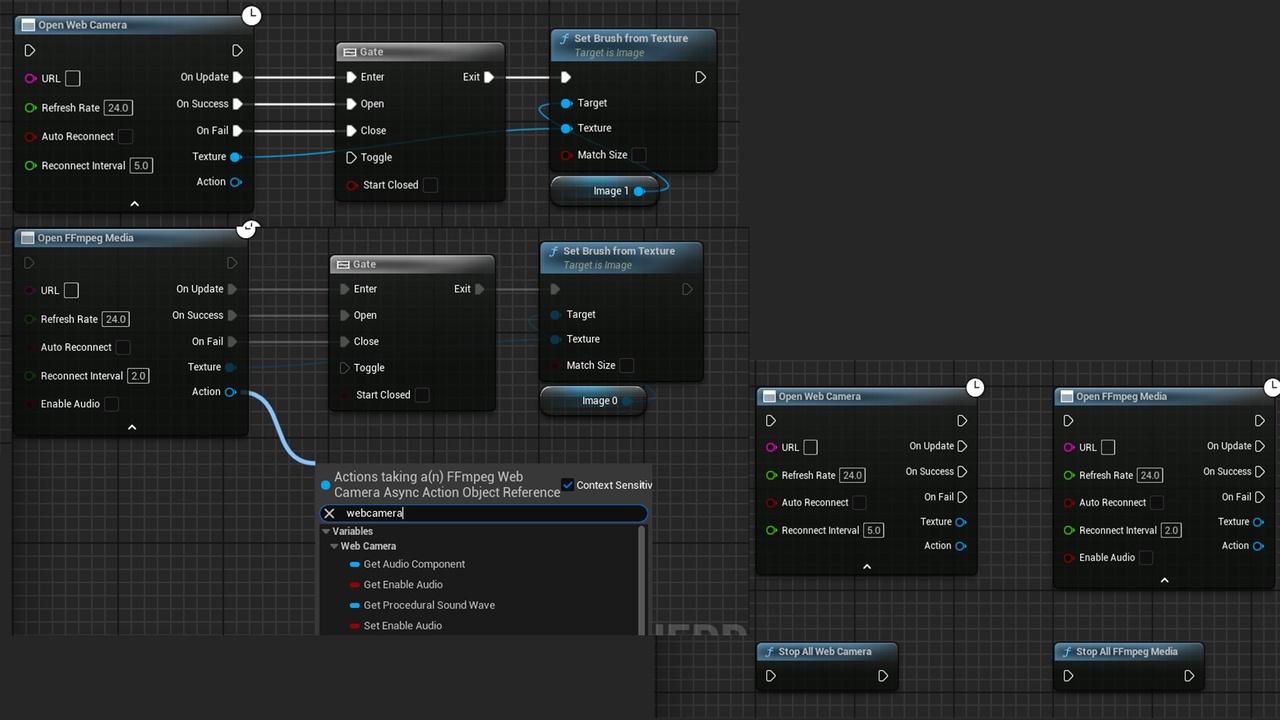
Task: Enable Auto Reconnect on wired Open Web Camera node
Action: pyautogui.click(x=125, y=136)
